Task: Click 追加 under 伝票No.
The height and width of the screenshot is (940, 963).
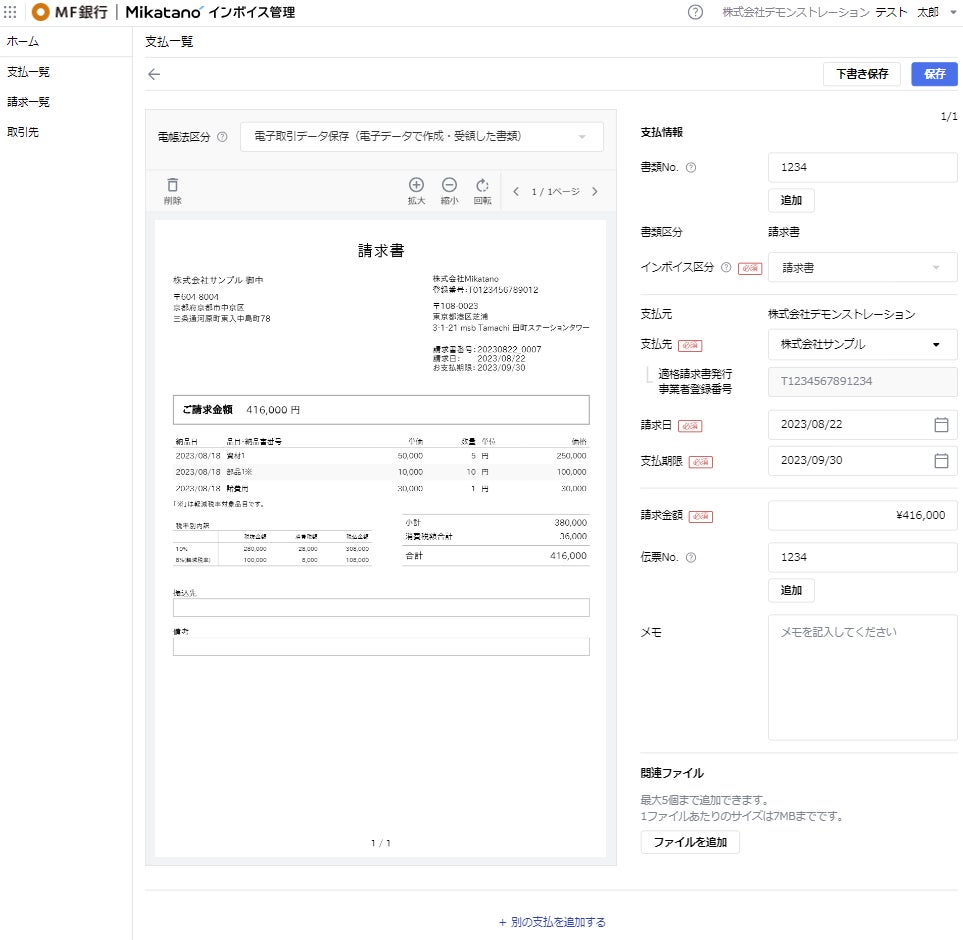Action: (x=791, y=590)
